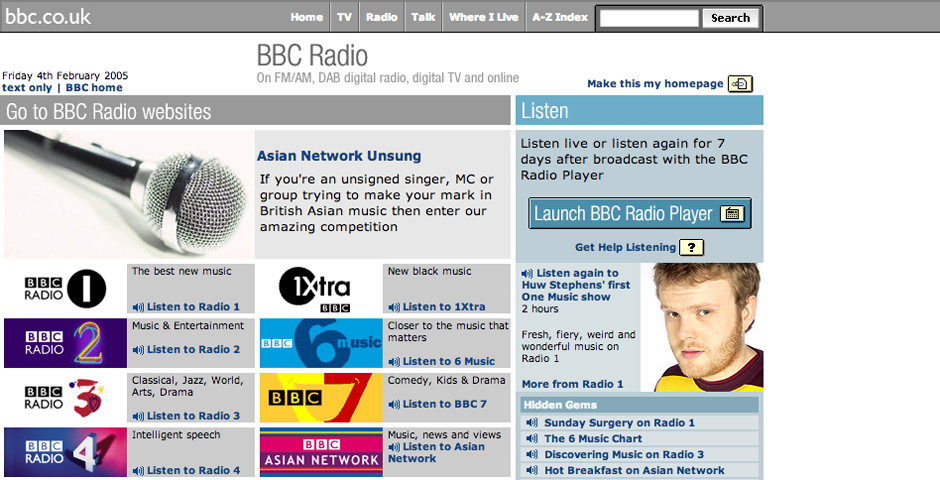The width and height of the screenshot is (940, 480).
Task: Click the Listen to Radio 4 link
Action: tap(193, 470)
